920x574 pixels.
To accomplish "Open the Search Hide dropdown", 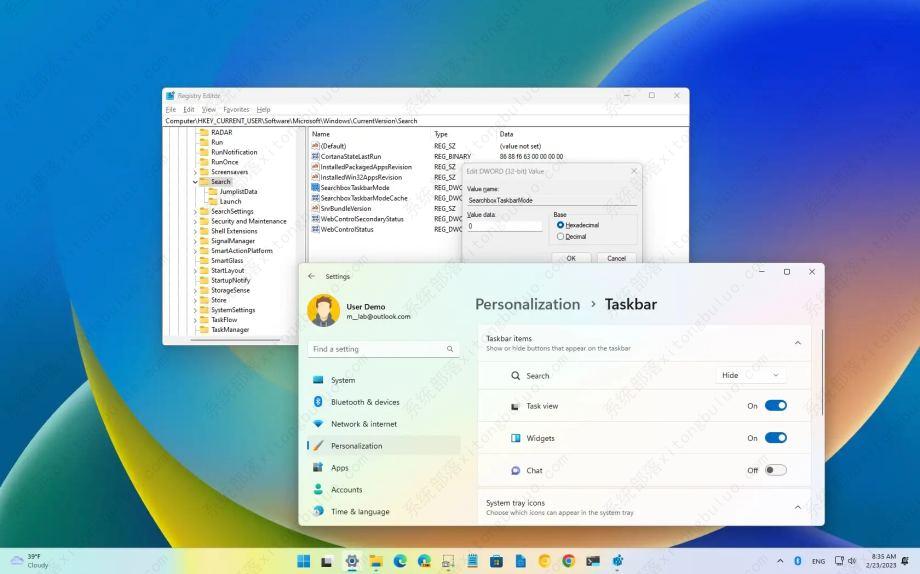I will (x=751, y=376).
